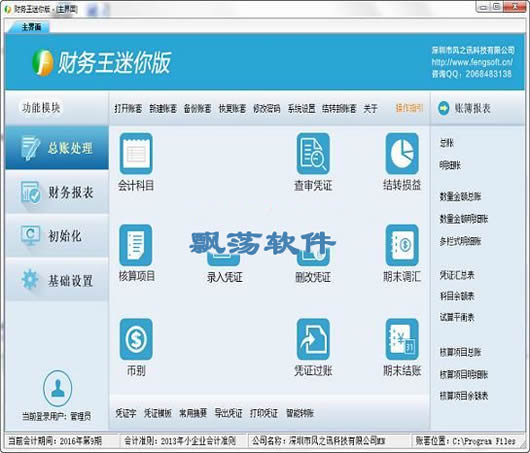Open the 总账 report
The height and width of the screenshot is (453, 530).
pos(447,143)
